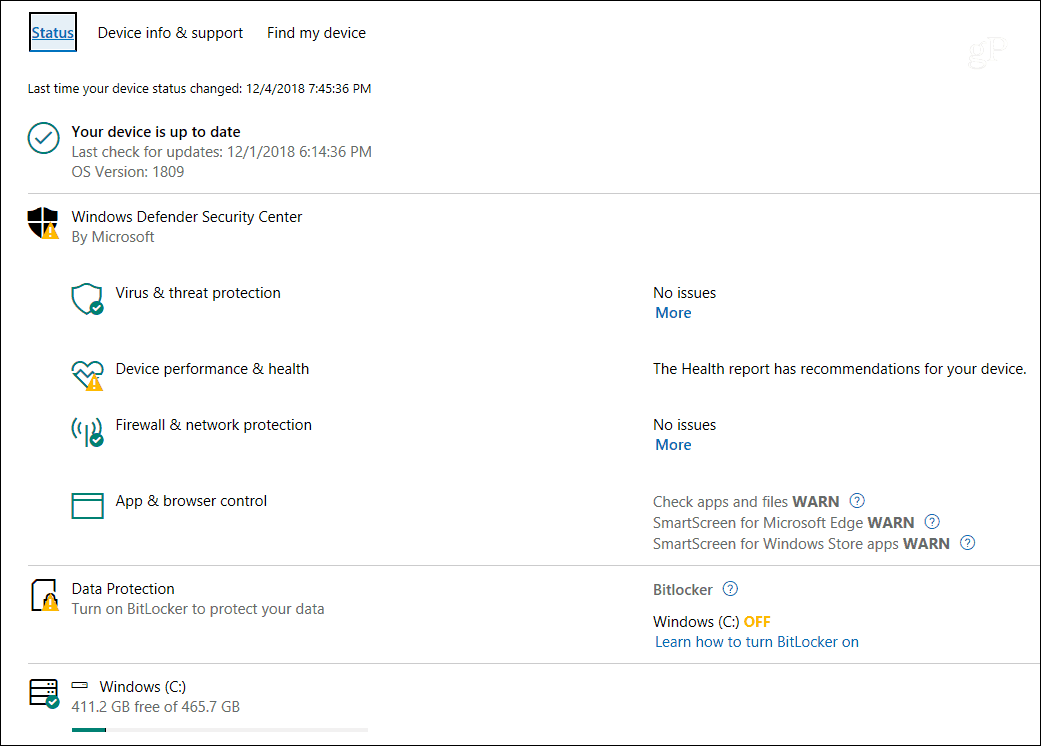Image resolution: width=1041 pixels, height=746 pixels.
Task: Click the Data Protection lock document icon
Action: 44,595
